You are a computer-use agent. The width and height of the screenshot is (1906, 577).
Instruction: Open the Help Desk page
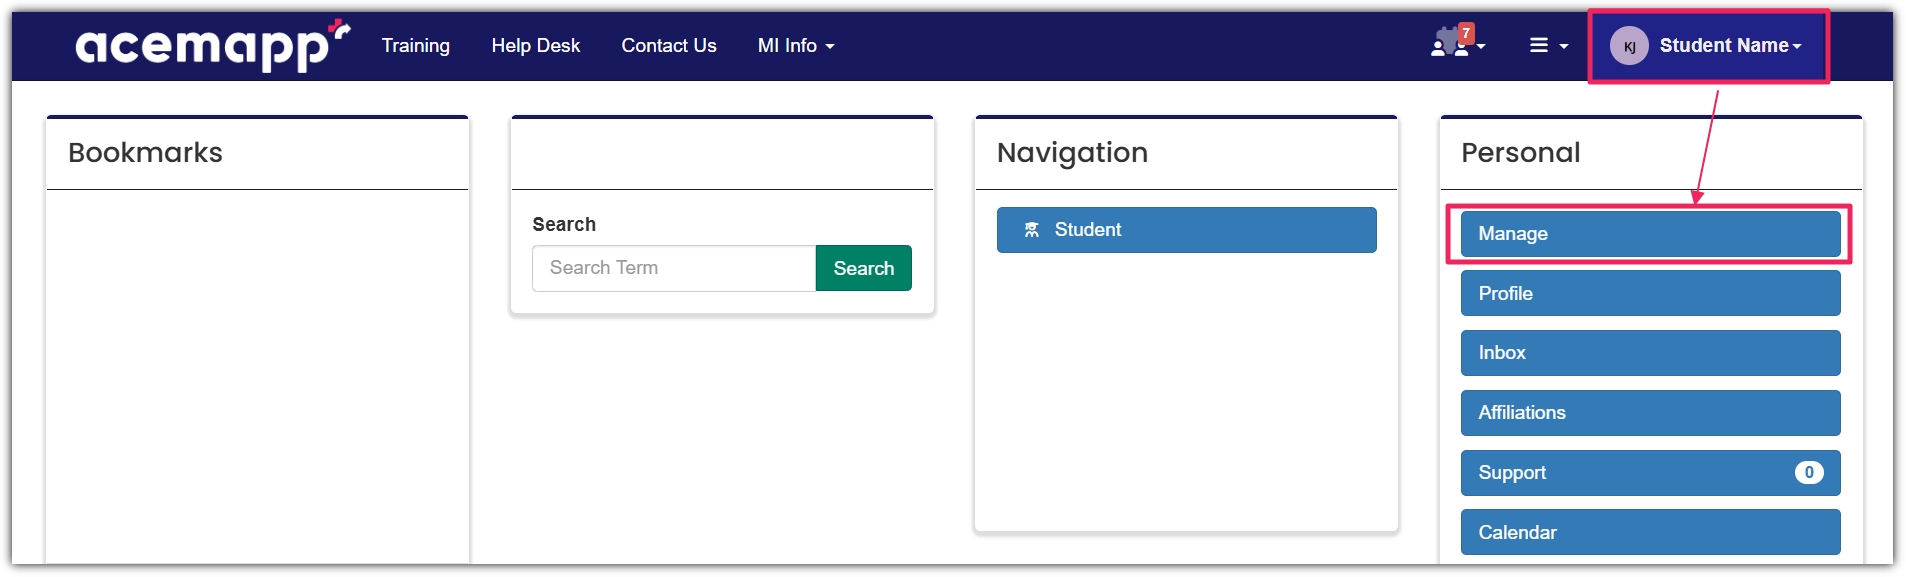coord(535,45)
